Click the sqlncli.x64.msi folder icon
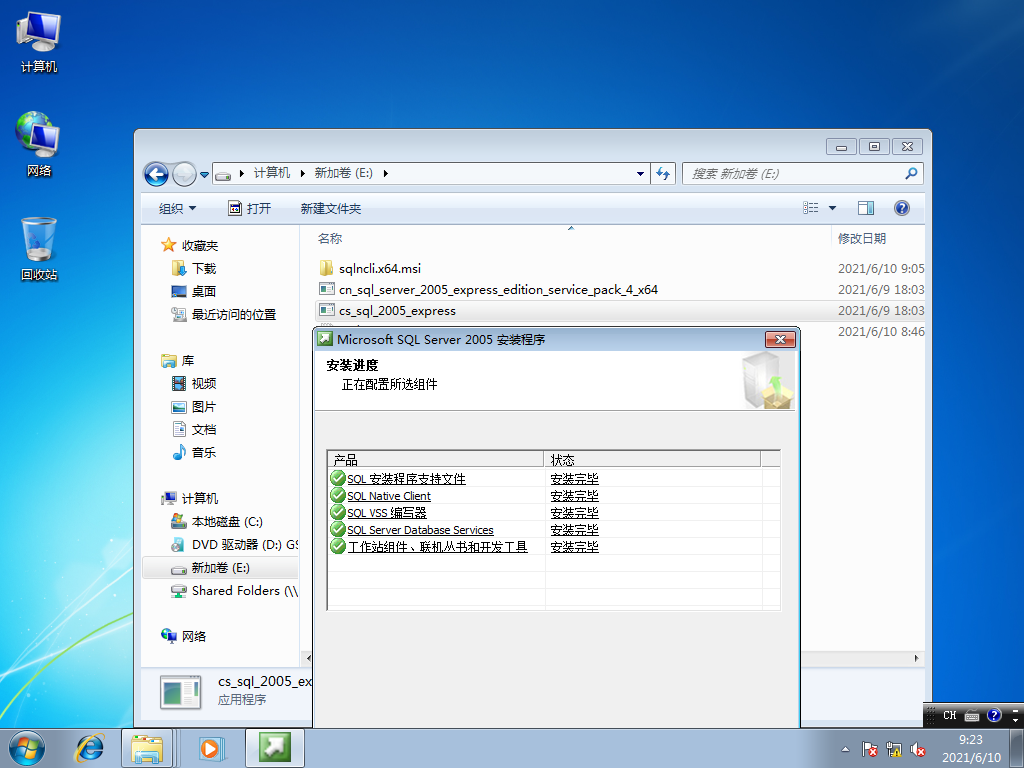The height and width of the screenshot is (768, 1024). click(327, 268)
